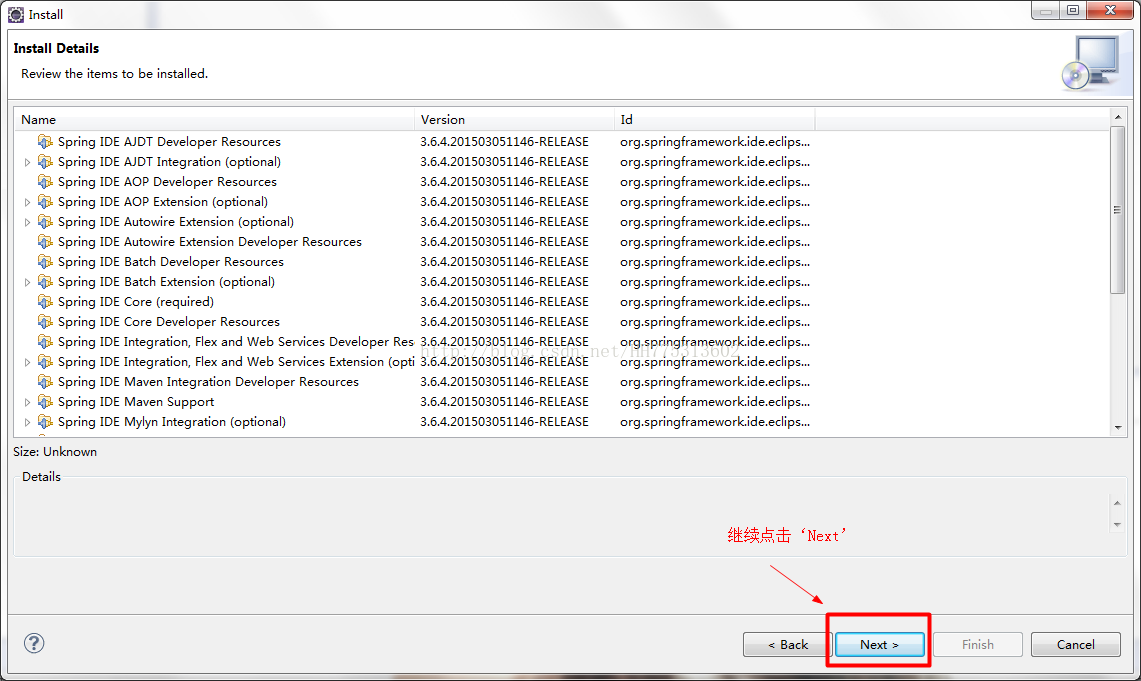Click the Spring IDE AJDT Integration feature icon

[45, 162]
